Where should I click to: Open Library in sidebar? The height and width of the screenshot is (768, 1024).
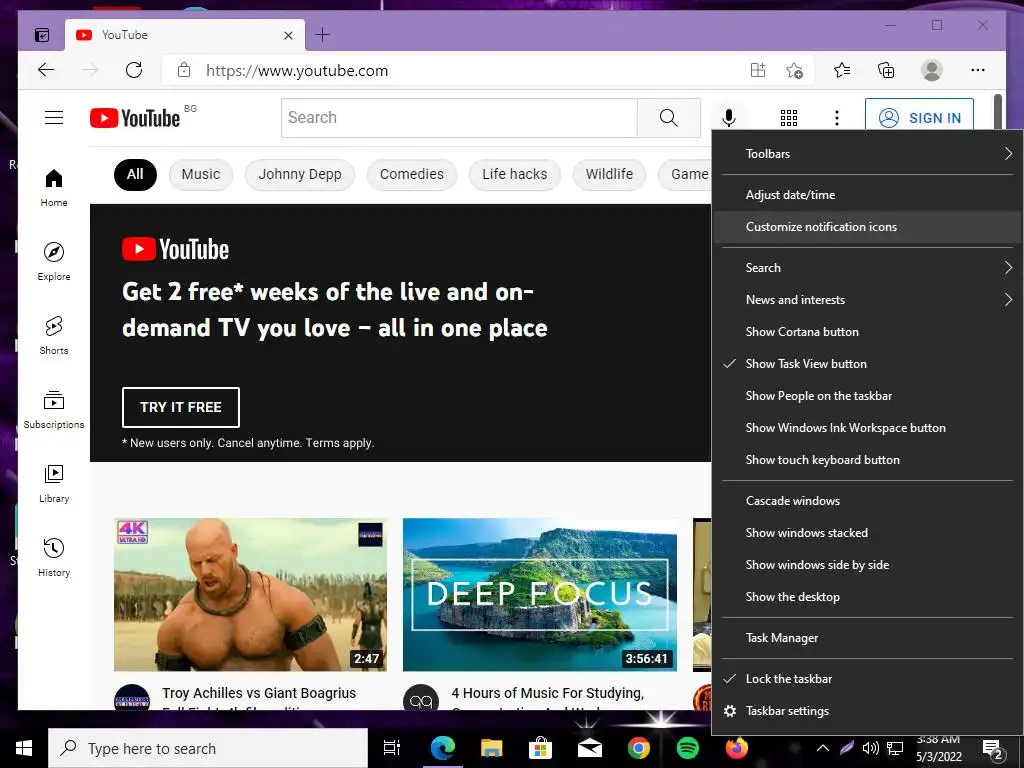click(54, 483)
